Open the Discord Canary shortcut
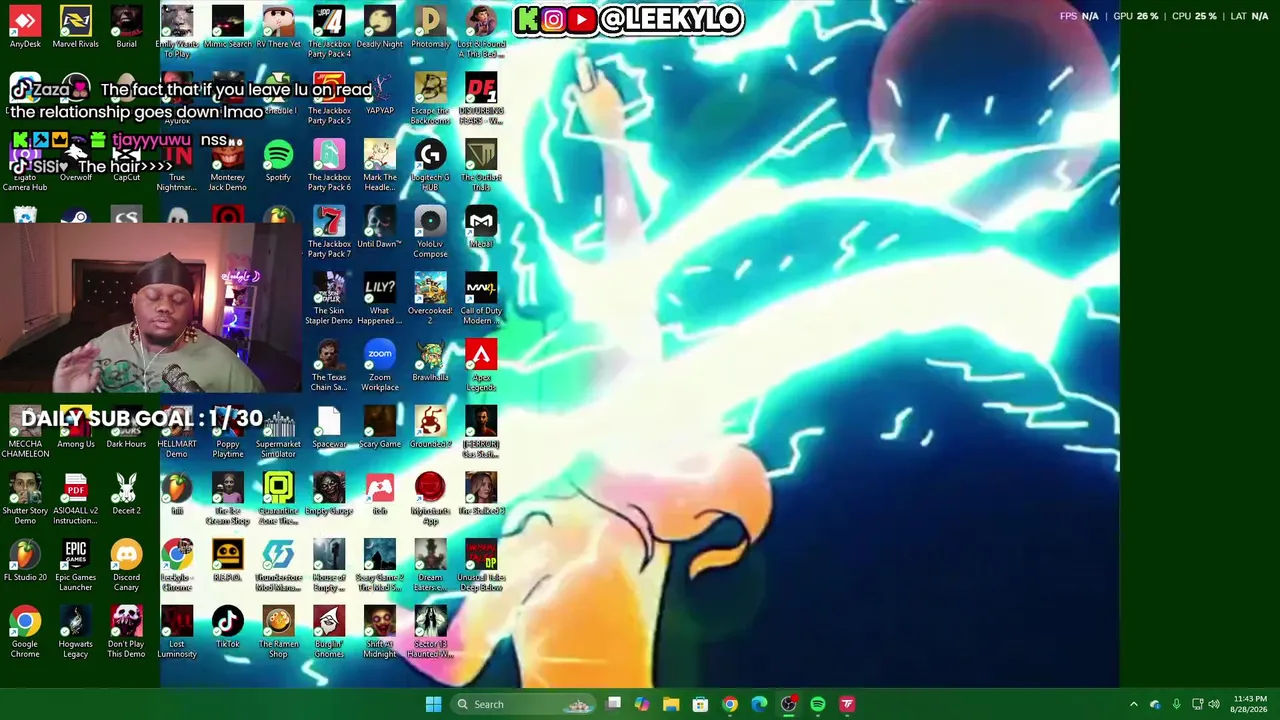The height and width of the screenshot is (720, 1280). [126, 567]
